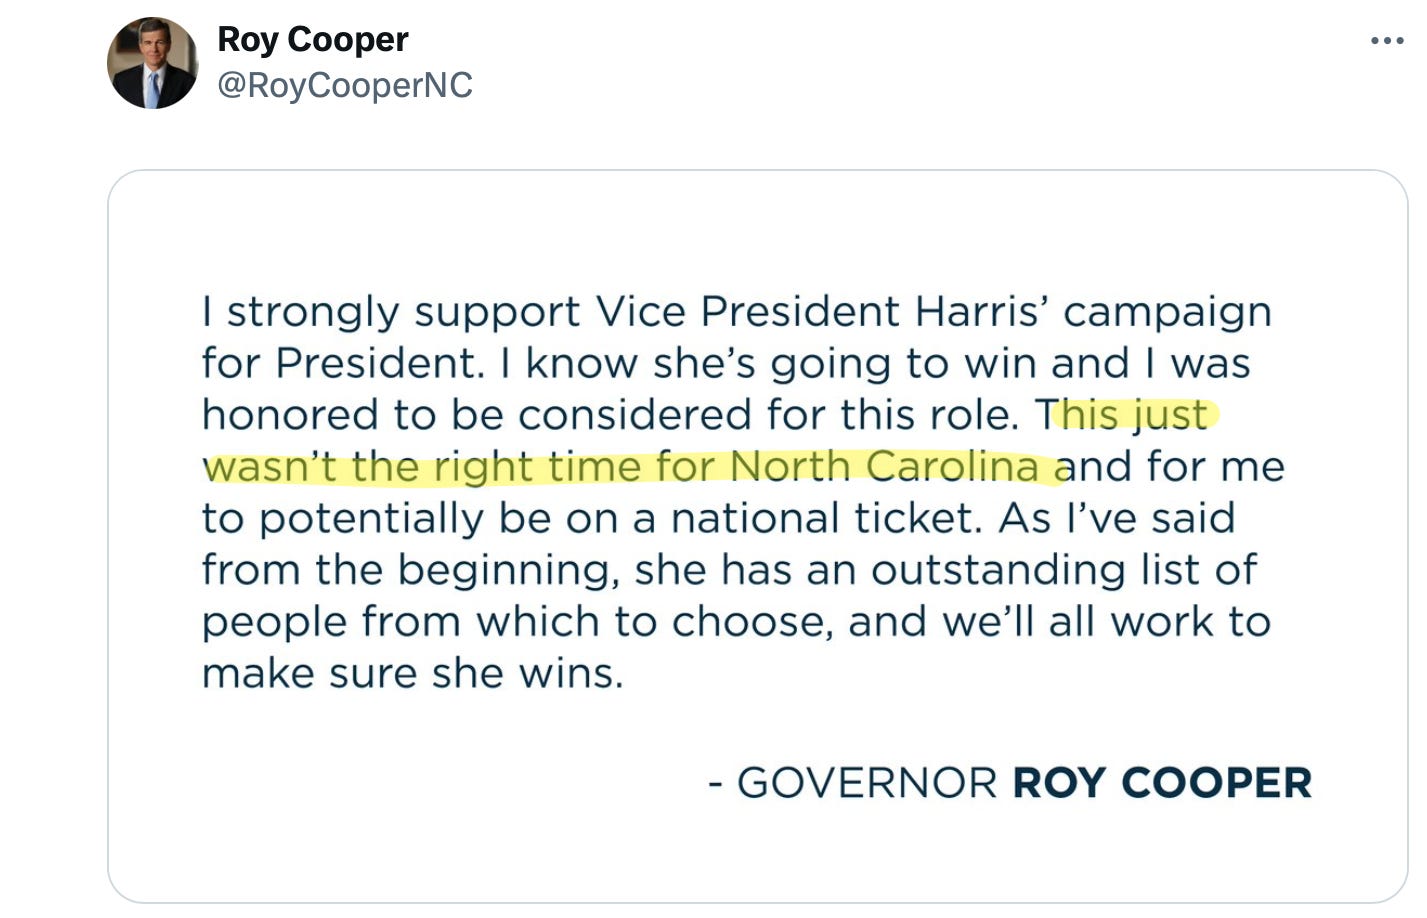Open the Roy Cooper display name link
This screenshot has height=918, width=1427.
pos(312,40)
